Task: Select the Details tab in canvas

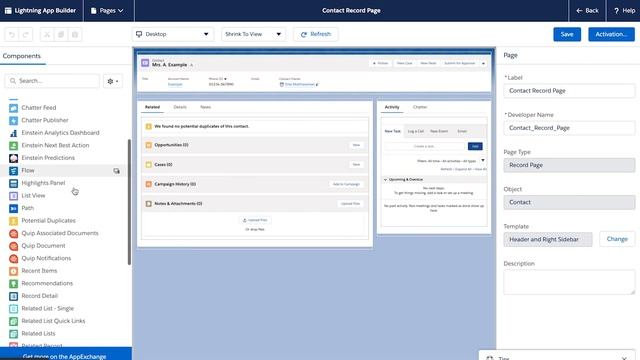Action: 180,107
